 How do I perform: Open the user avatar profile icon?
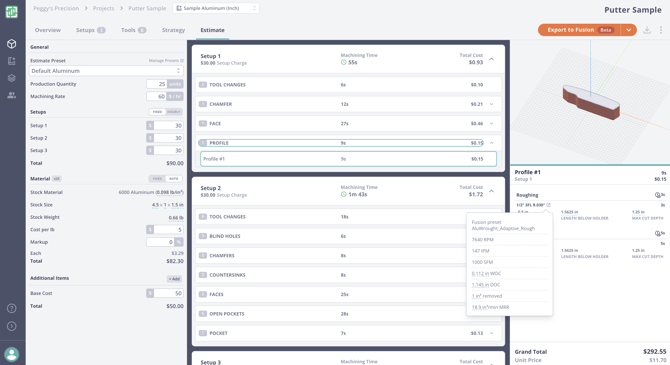coord(12,354)
